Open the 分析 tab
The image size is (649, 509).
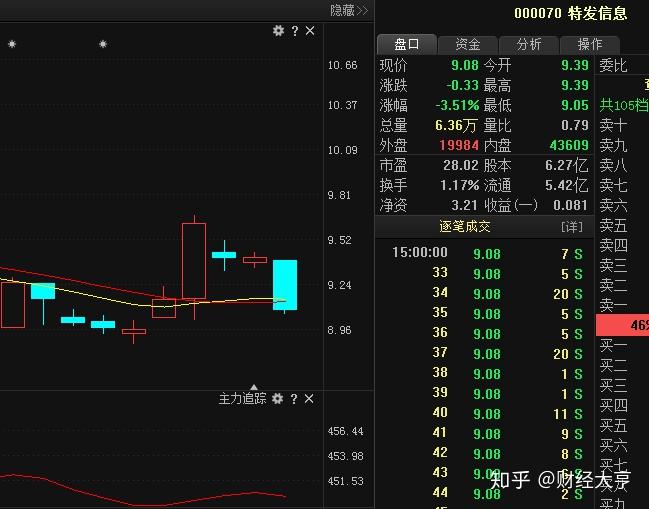529,44
